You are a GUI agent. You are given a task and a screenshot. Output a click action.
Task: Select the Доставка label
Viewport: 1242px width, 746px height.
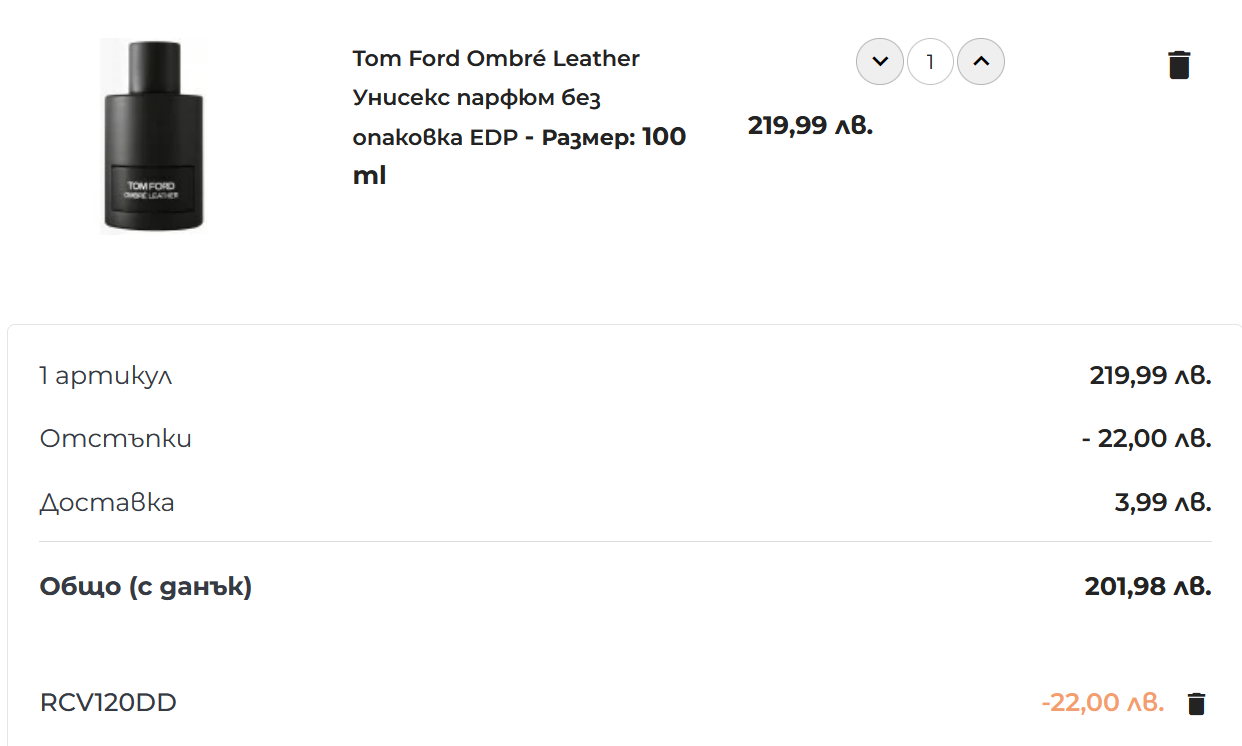click(x=107, y=502)
